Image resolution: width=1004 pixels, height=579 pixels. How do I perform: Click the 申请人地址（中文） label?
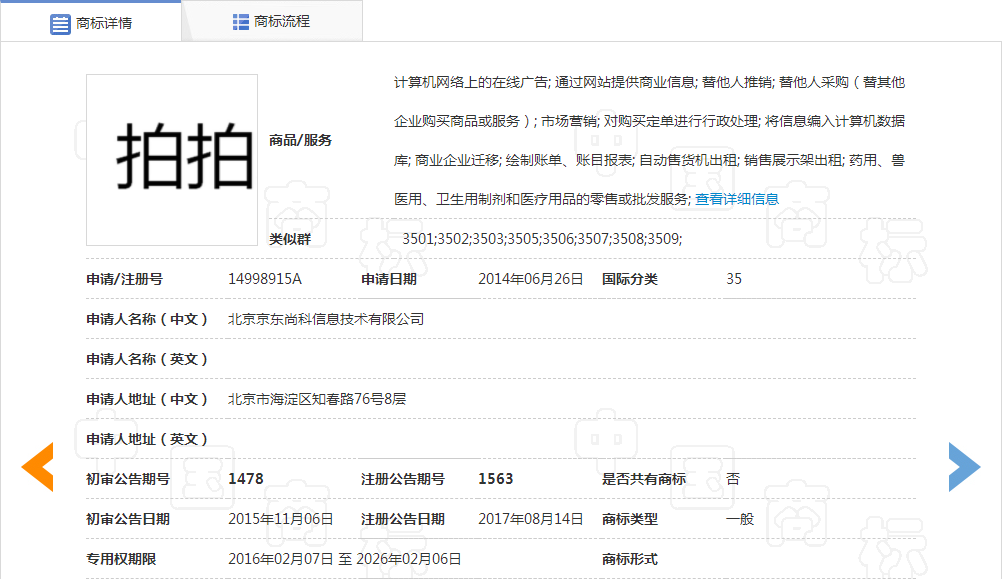[147, 399]
